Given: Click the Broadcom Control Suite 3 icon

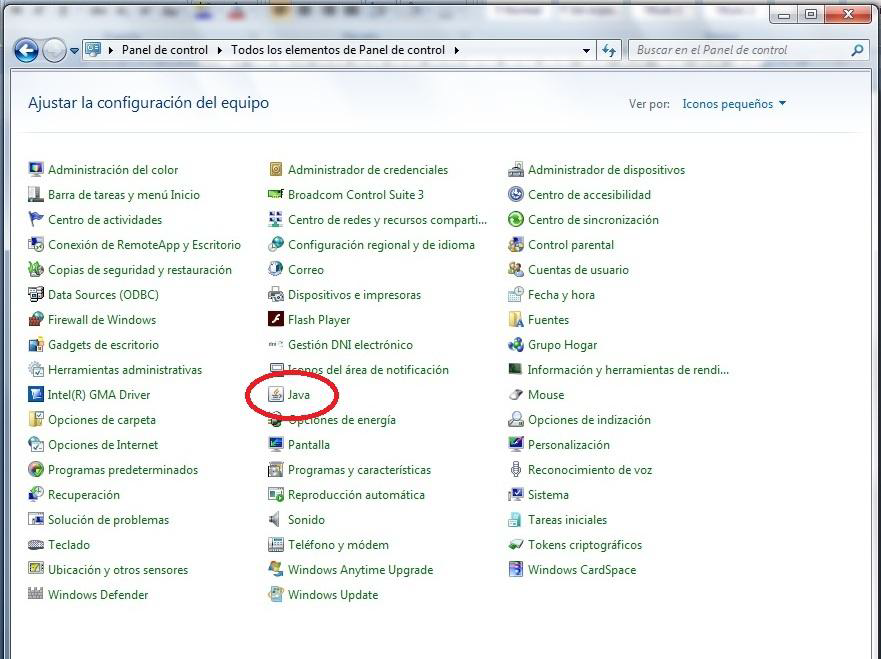Looking at the screenshot, I should (275, 194).
